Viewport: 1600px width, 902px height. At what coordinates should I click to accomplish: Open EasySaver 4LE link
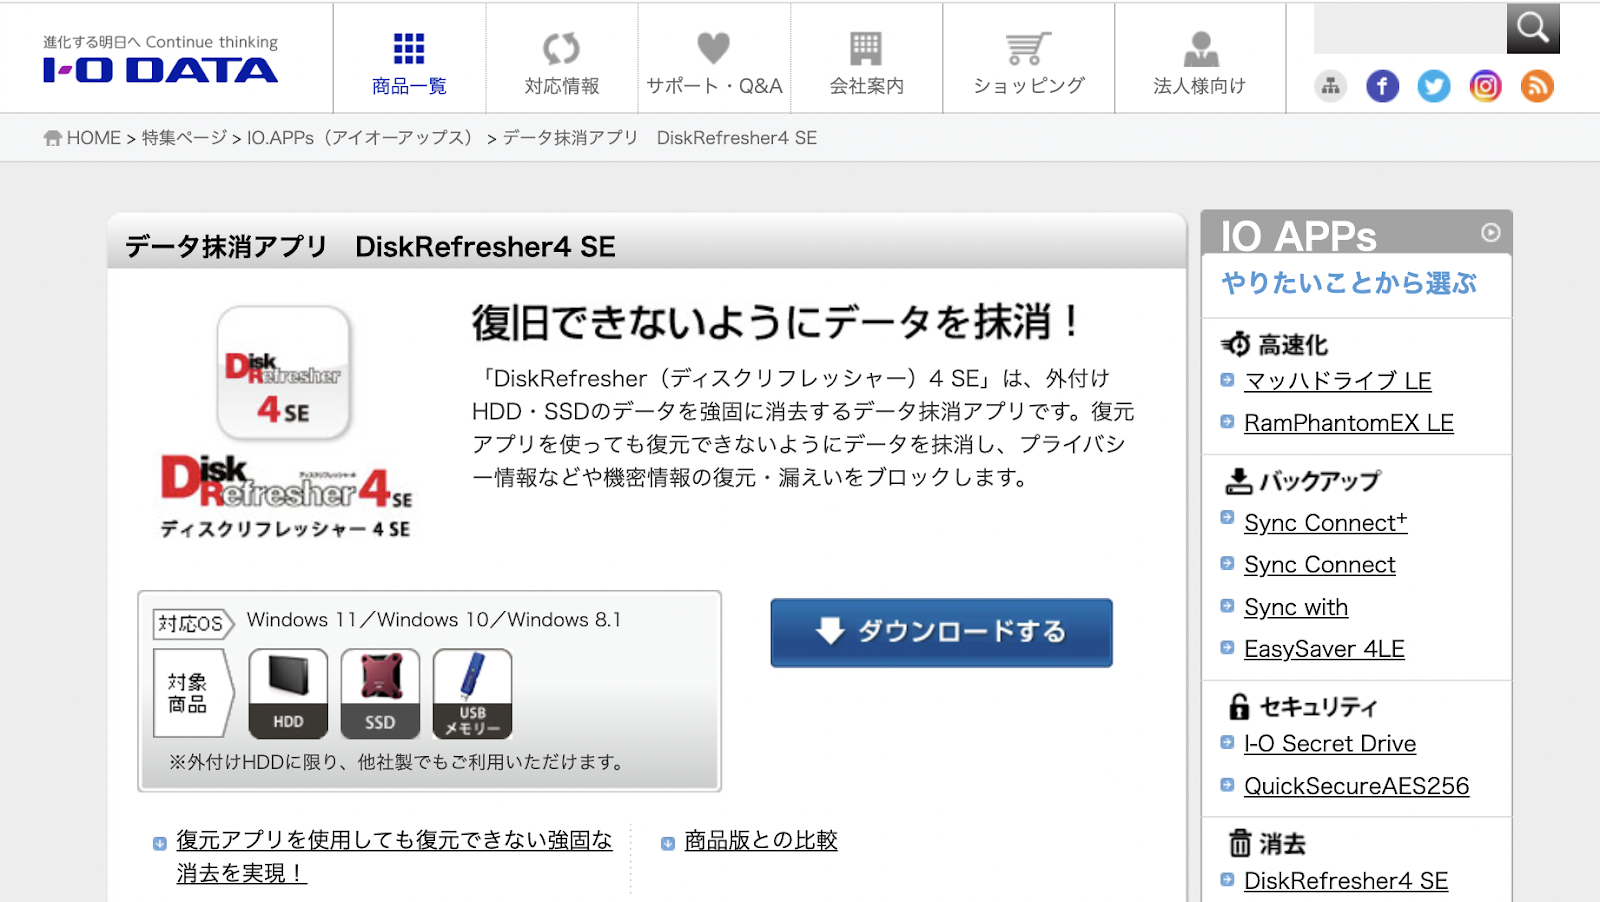[1324, 649]
